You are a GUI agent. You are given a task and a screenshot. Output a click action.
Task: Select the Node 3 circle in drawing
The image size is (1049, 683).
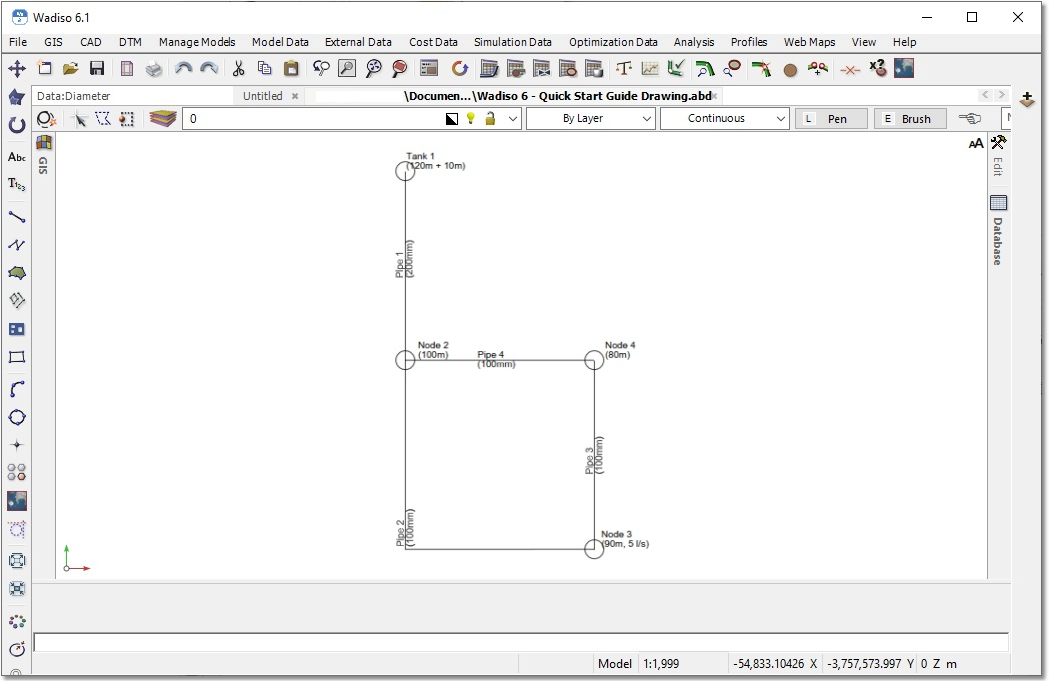click(593, 549)
